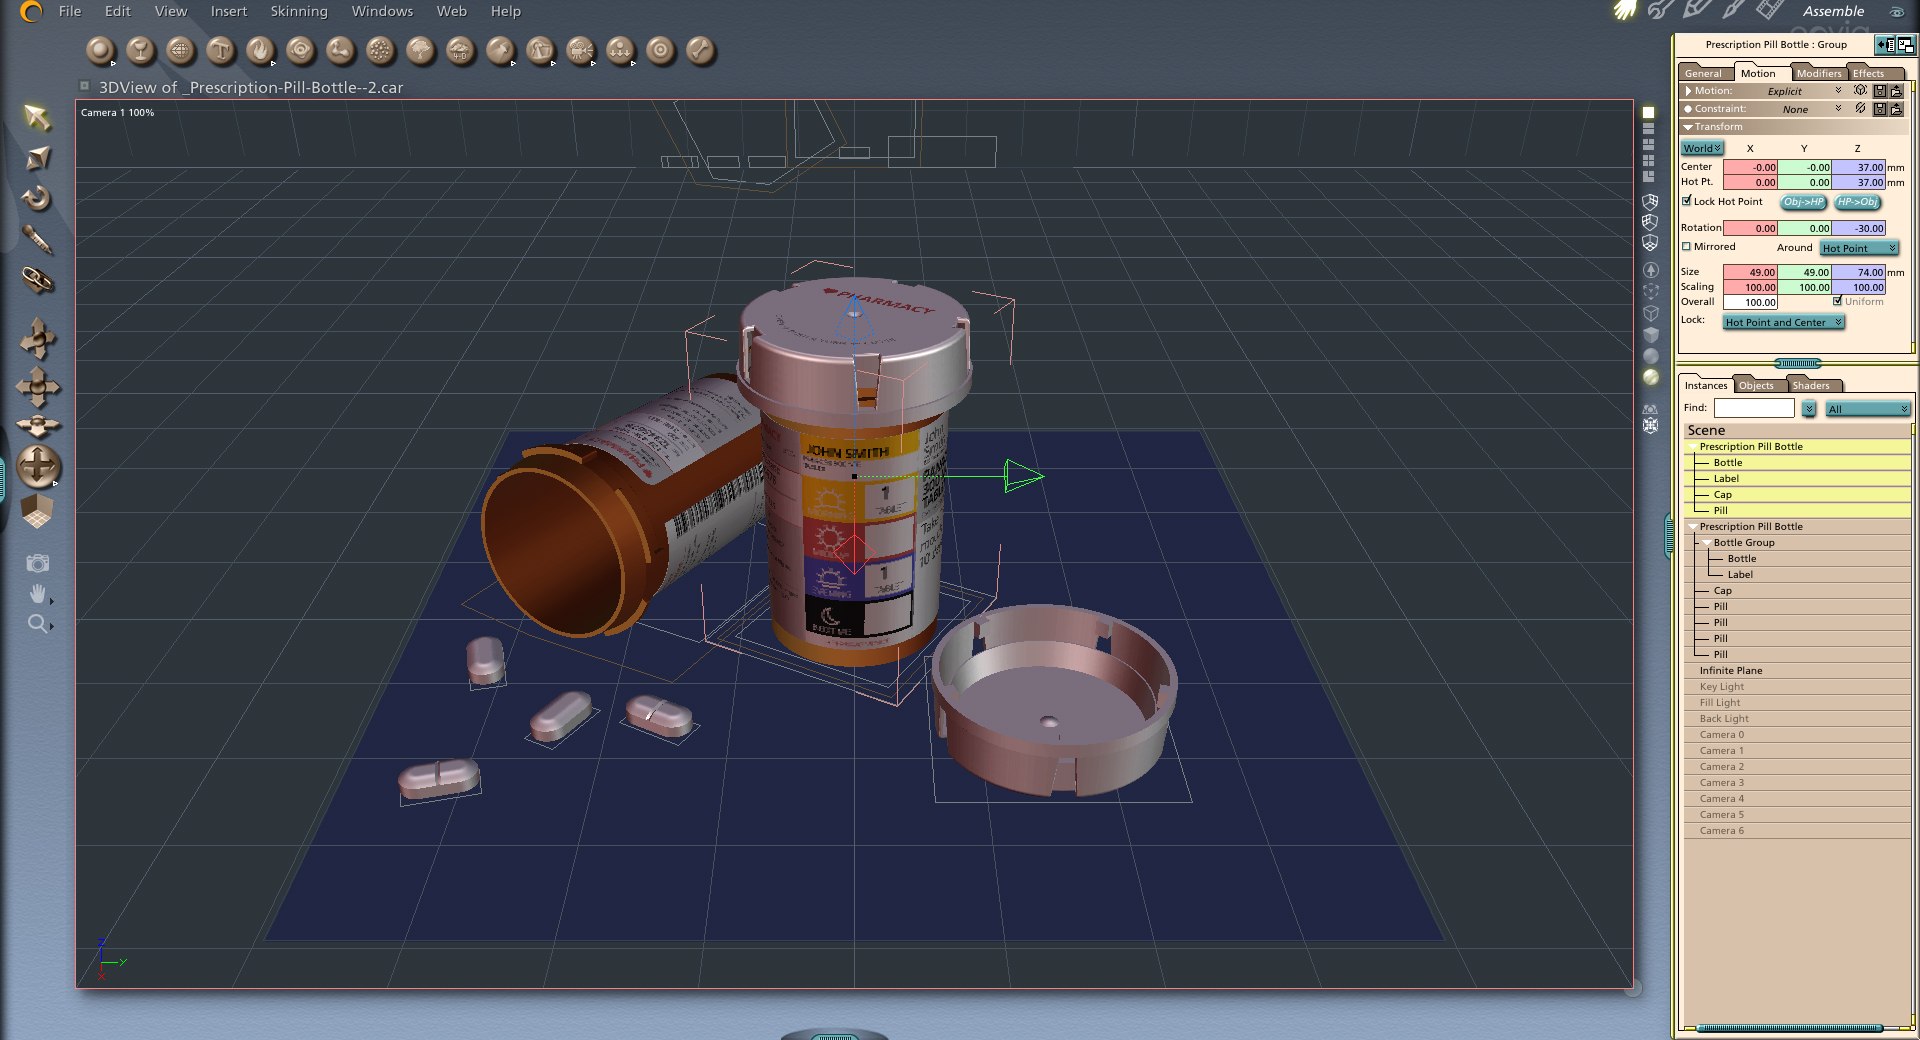Click the render camera snapshot icon

37,563
